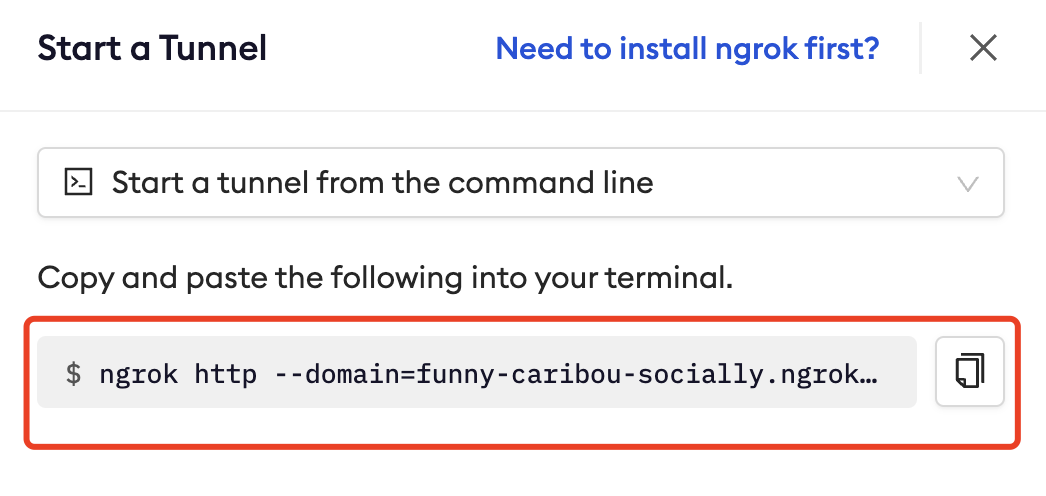This screenshot has width=1046, height=496.
Task: Click the terminal prompt icon in the dropdown
Action: coord(78,182)
